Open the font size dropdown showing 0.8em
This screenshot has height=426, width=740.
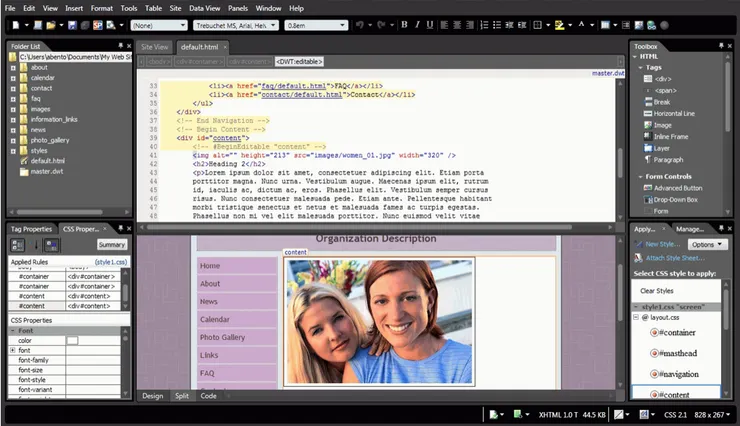point(316,25)
